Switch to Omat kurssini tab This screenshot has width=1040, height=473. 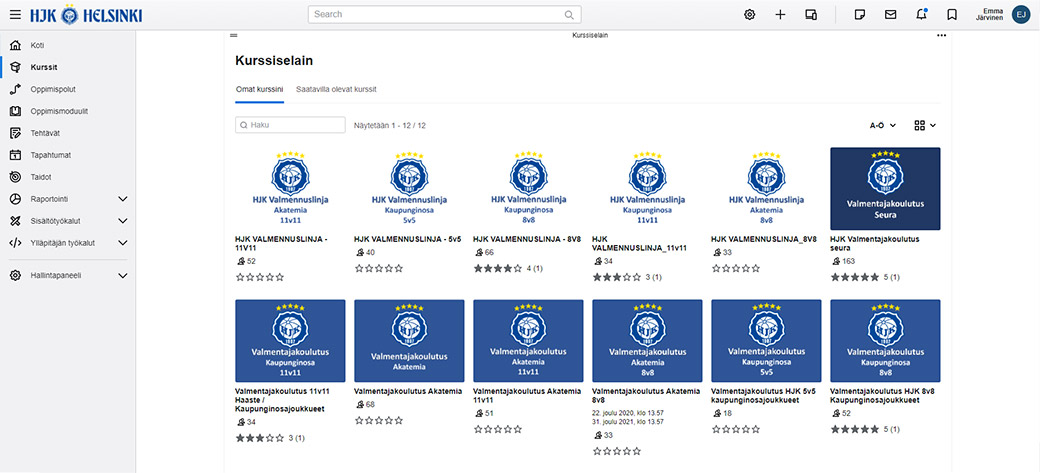tap(259, 89)
